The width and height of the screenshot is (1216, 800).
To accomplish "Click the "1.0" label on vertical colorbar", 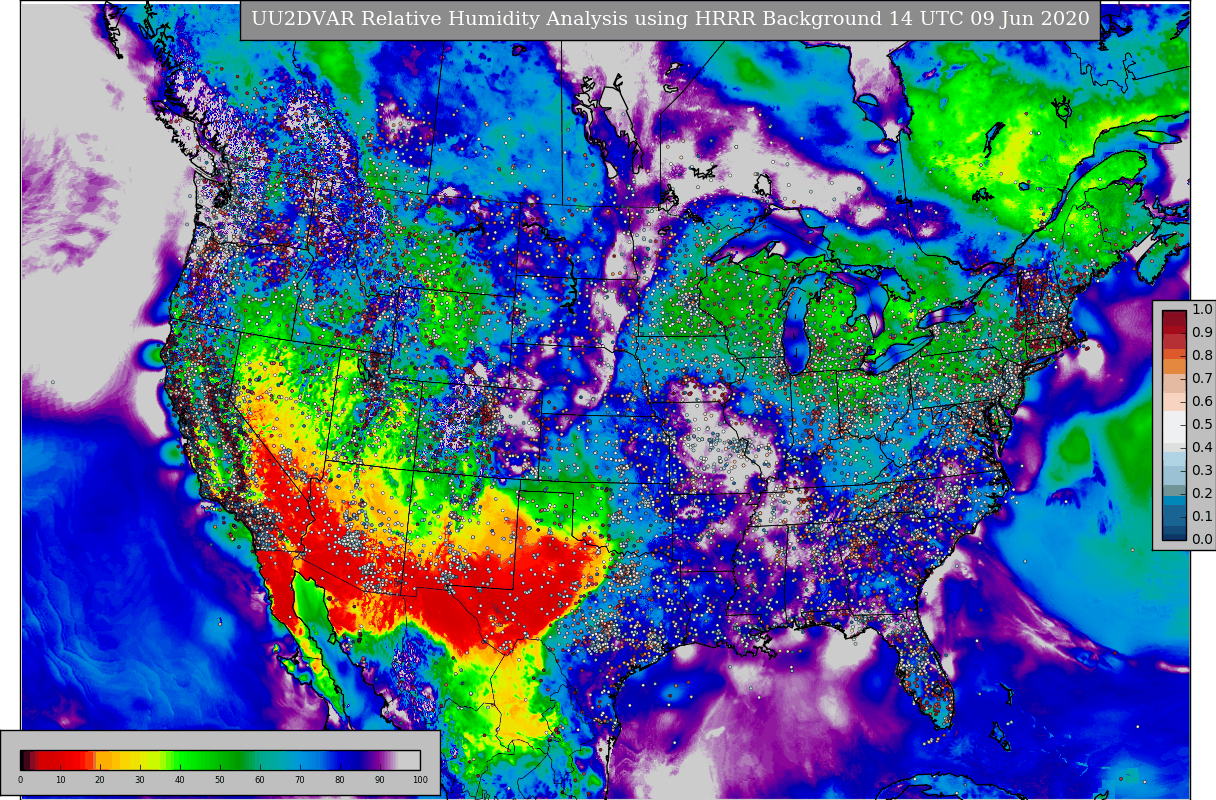I will (1202, 310).
